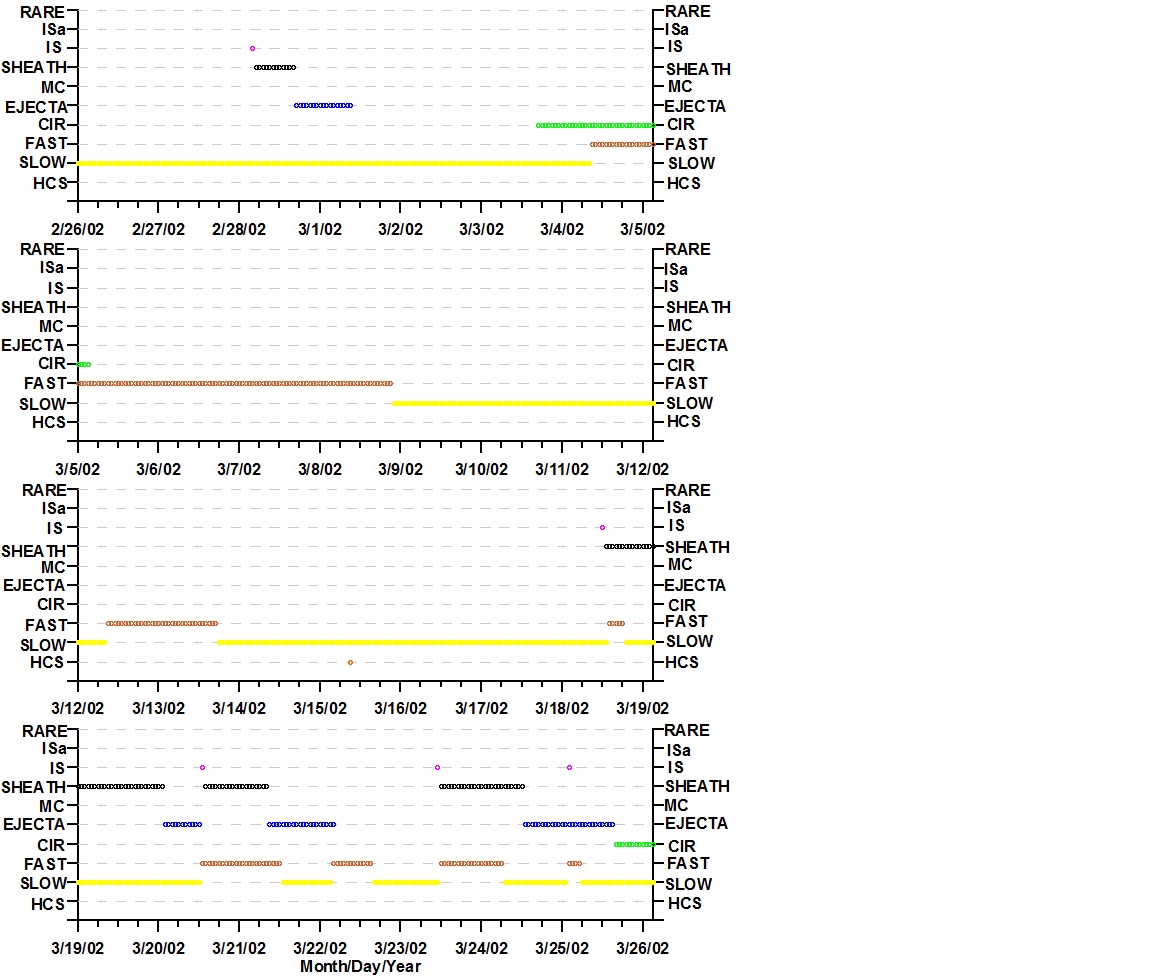Click the left FAST label in second panel
1154x976 pixels.
tap(46, 383)
